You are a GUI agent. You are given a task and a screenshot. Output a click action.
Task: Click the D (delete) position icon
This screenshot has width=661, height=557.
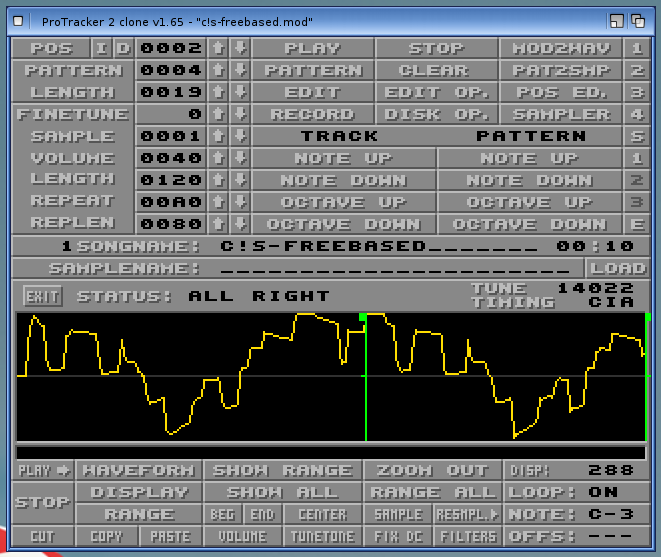[x=122, y=48]
